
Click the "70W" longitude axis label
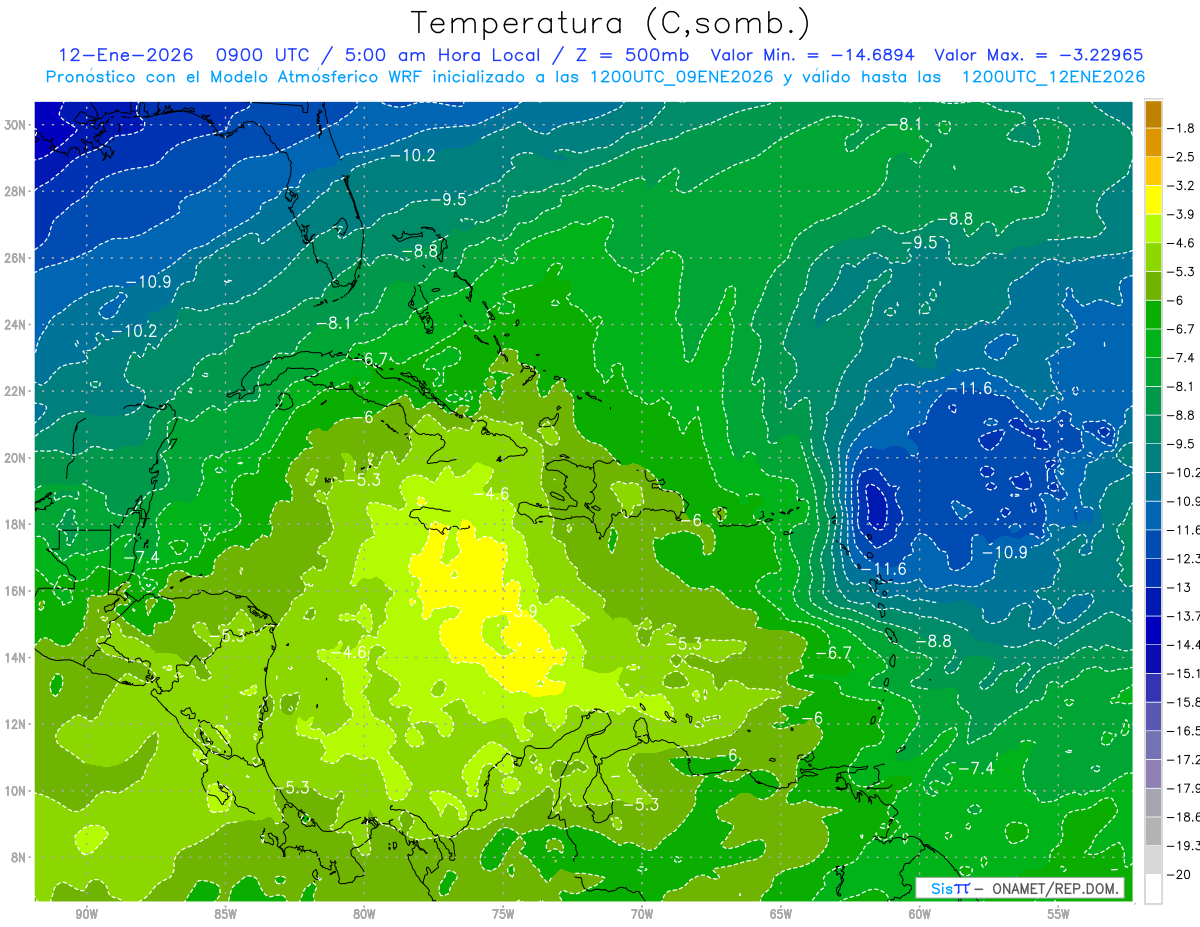tap(642, 914)
